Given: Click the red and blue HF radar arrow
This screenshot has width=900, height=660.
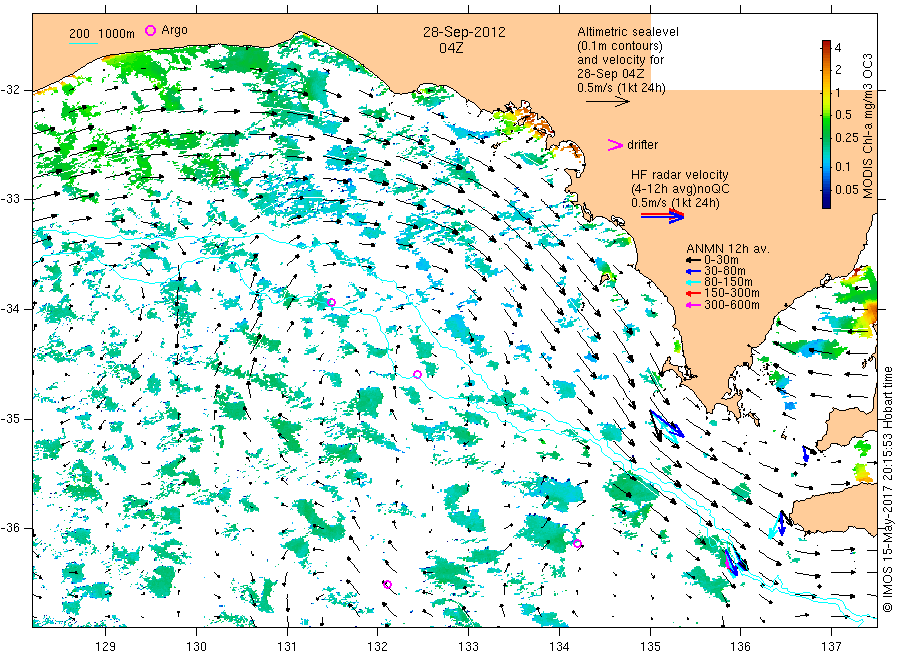Looking at the screenshot, I should click(x=662, y=216).
